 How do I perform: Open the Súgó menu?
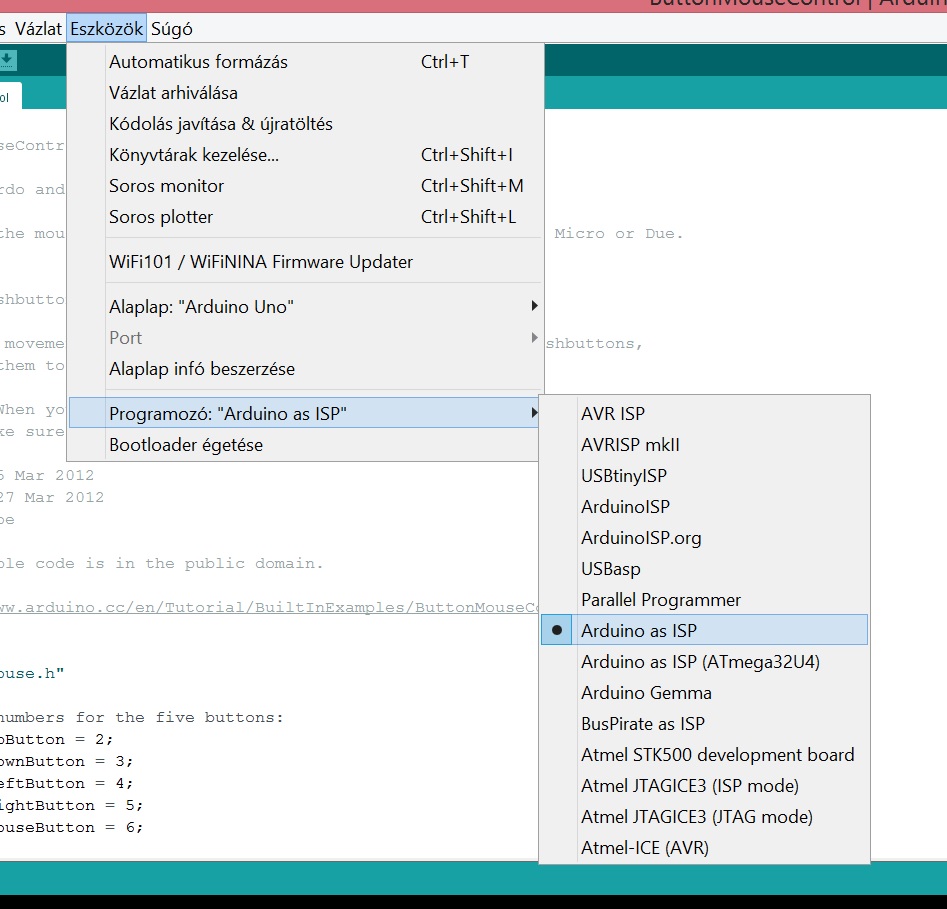click(172, 28)
